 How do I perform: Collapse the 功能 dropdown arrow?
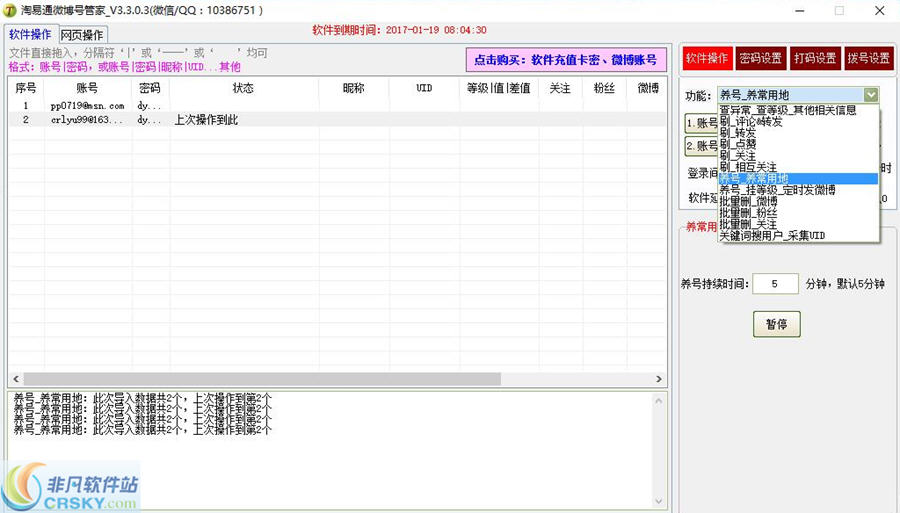(x=871, y=95)
